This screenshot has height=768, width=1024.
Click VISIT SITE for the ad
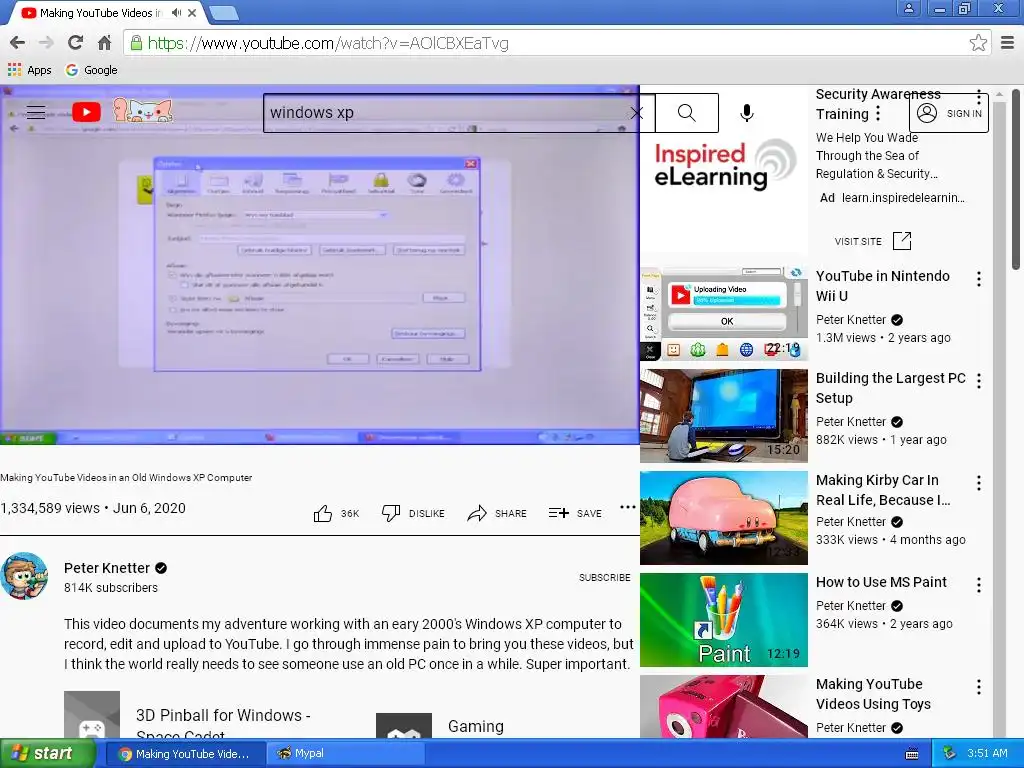tap(872, 241)
